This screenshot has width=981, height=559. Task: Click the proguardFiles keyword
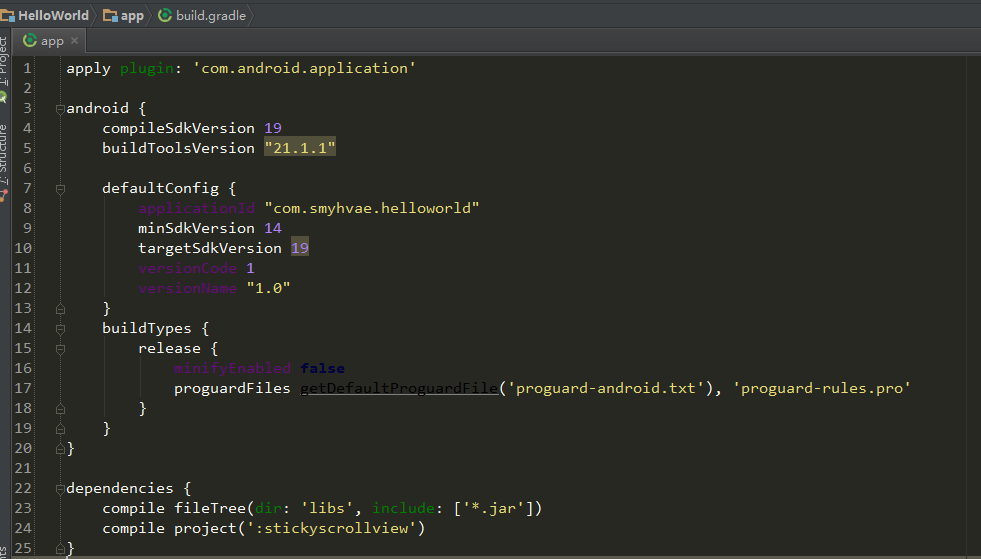pos(232,389)
